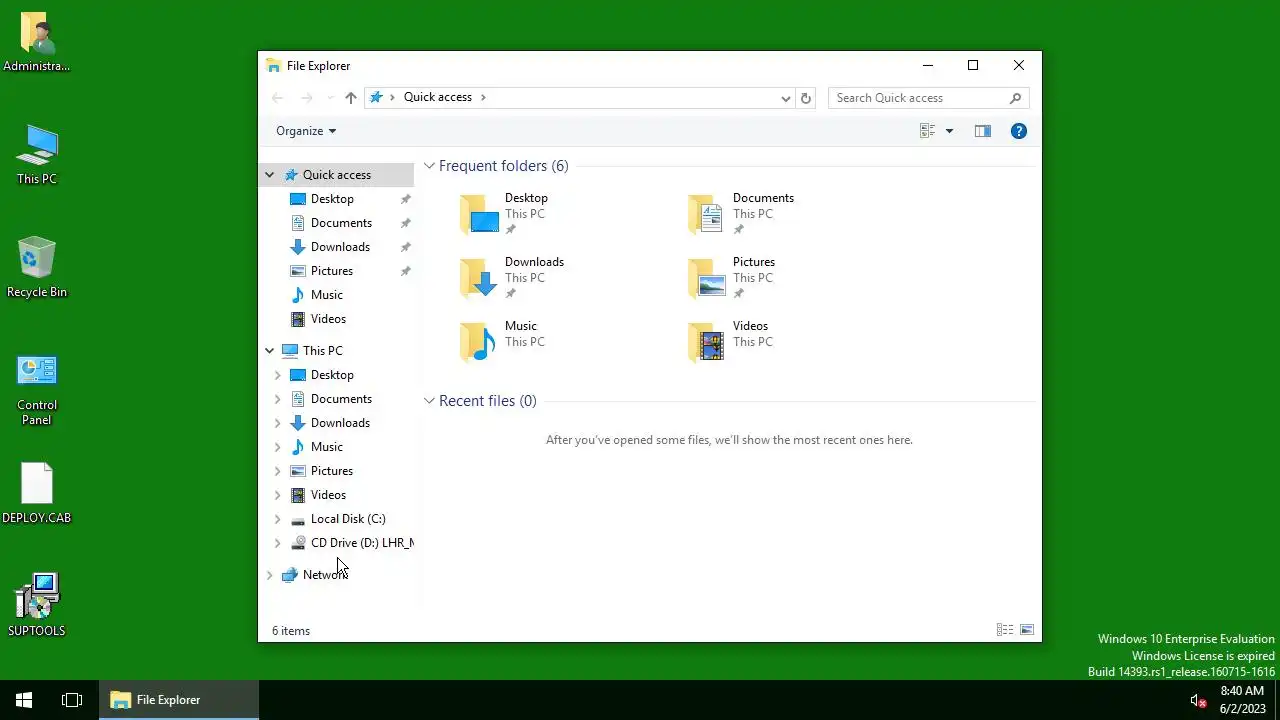
Task: Open the taskbar clock and date
Action: 1242,700
